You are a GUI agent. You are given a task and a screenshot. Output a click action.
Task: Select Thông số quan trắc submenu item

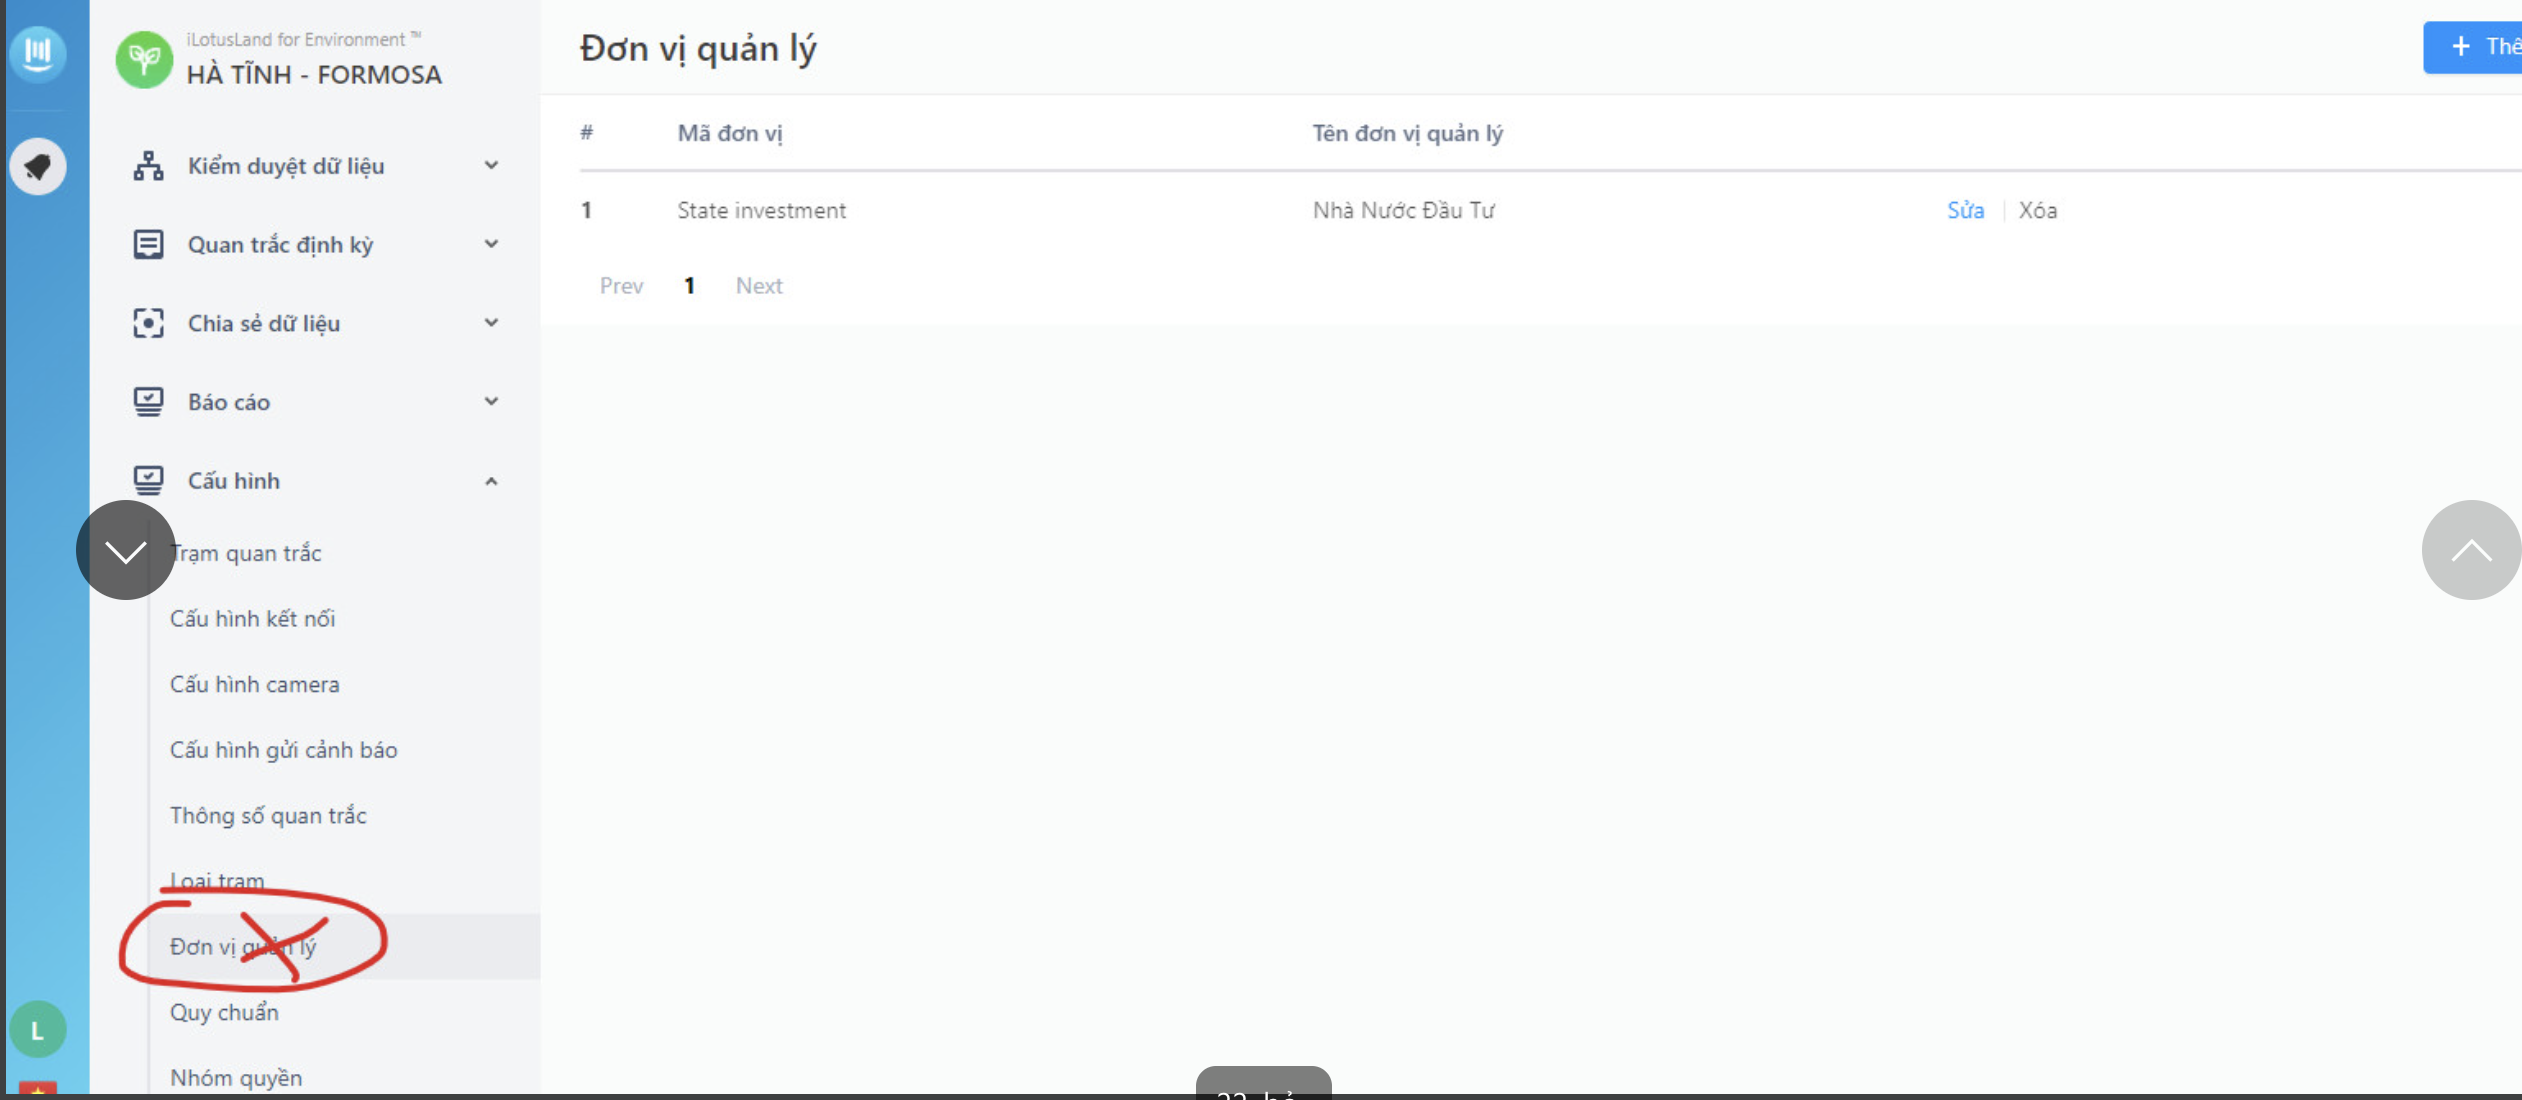point(268,816)
